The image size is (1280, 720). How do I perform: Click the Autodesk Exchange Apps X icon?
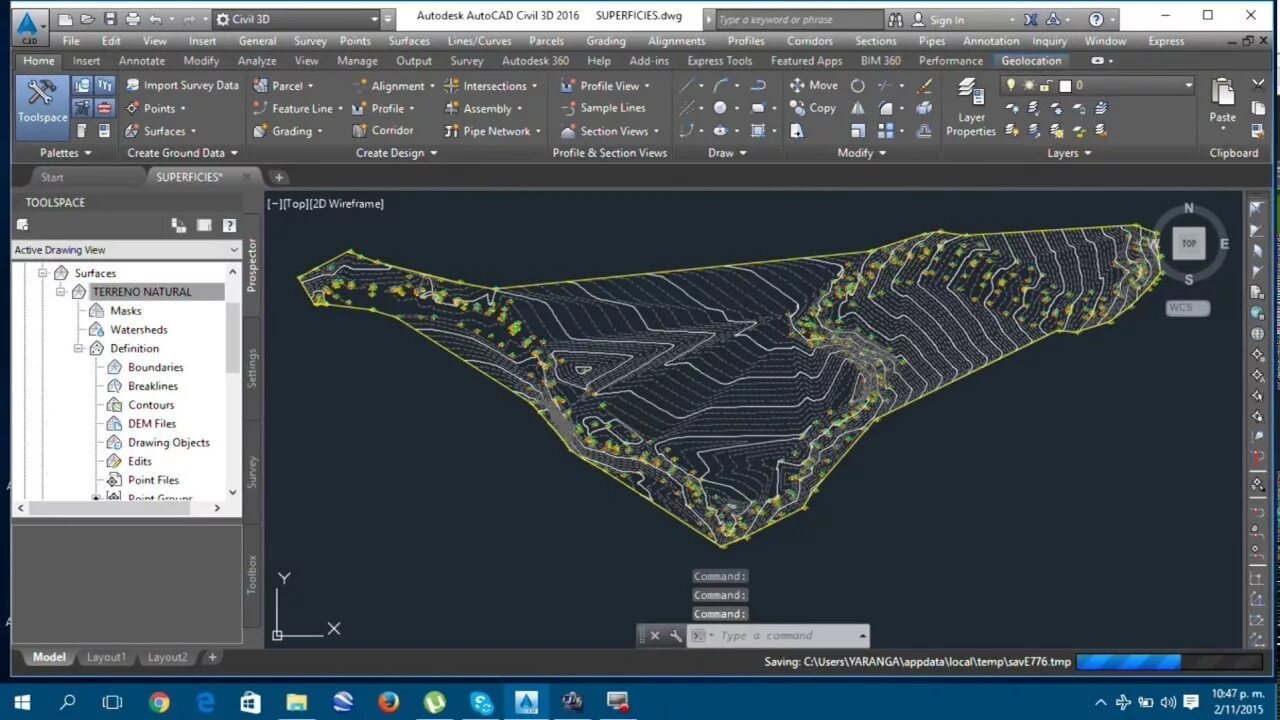click(x=1031, y=19)
